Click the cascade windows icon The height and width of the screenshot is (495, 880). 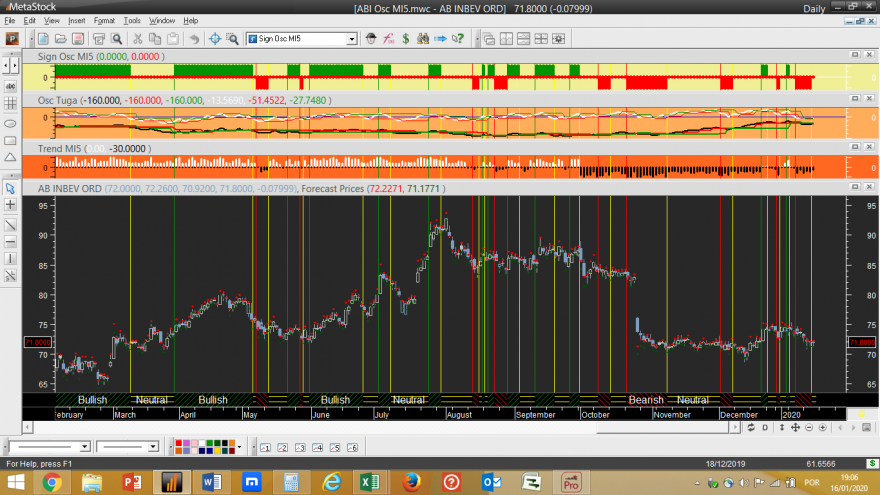pyautogui.click(x=489, y=39)
